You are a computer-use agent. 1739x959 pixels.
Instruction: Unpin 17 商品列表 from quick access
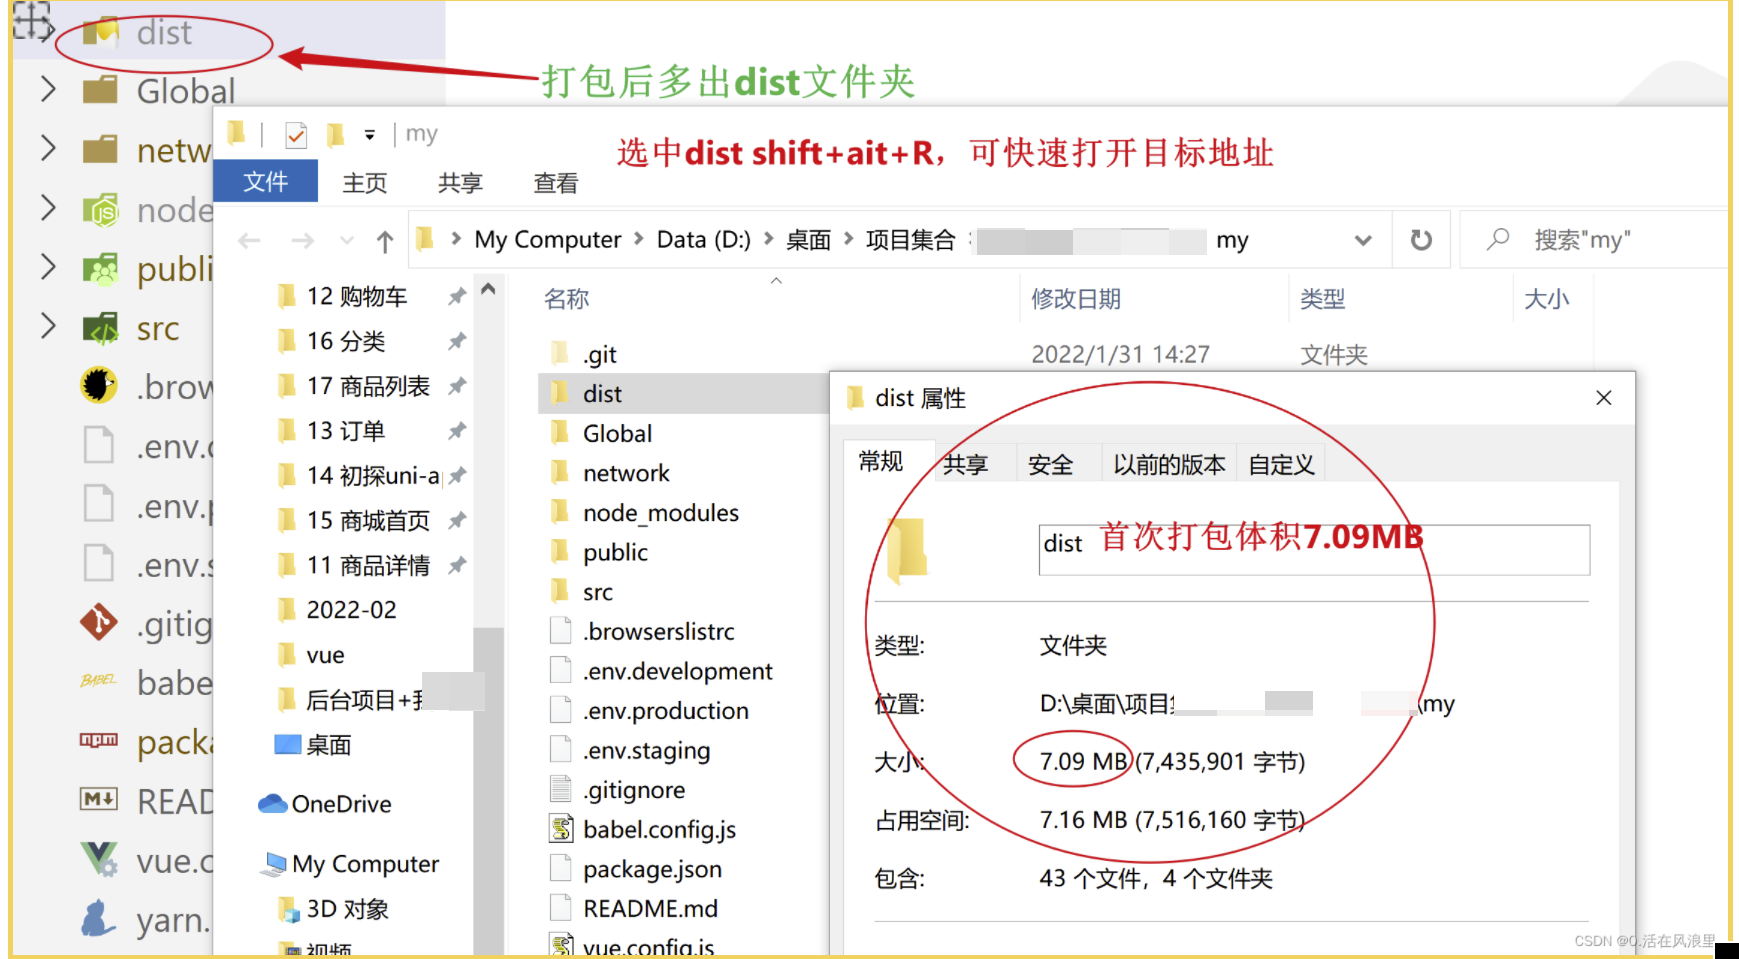457,385
